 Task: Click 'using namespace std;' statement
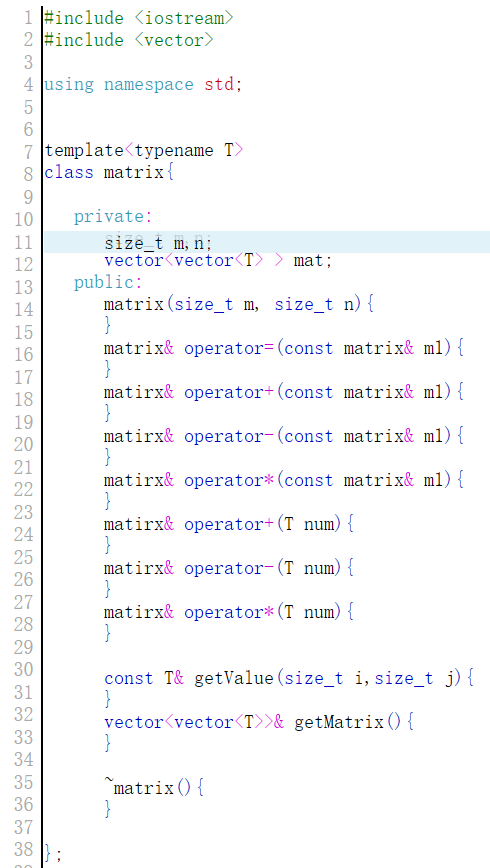click(x=143, y=85)
